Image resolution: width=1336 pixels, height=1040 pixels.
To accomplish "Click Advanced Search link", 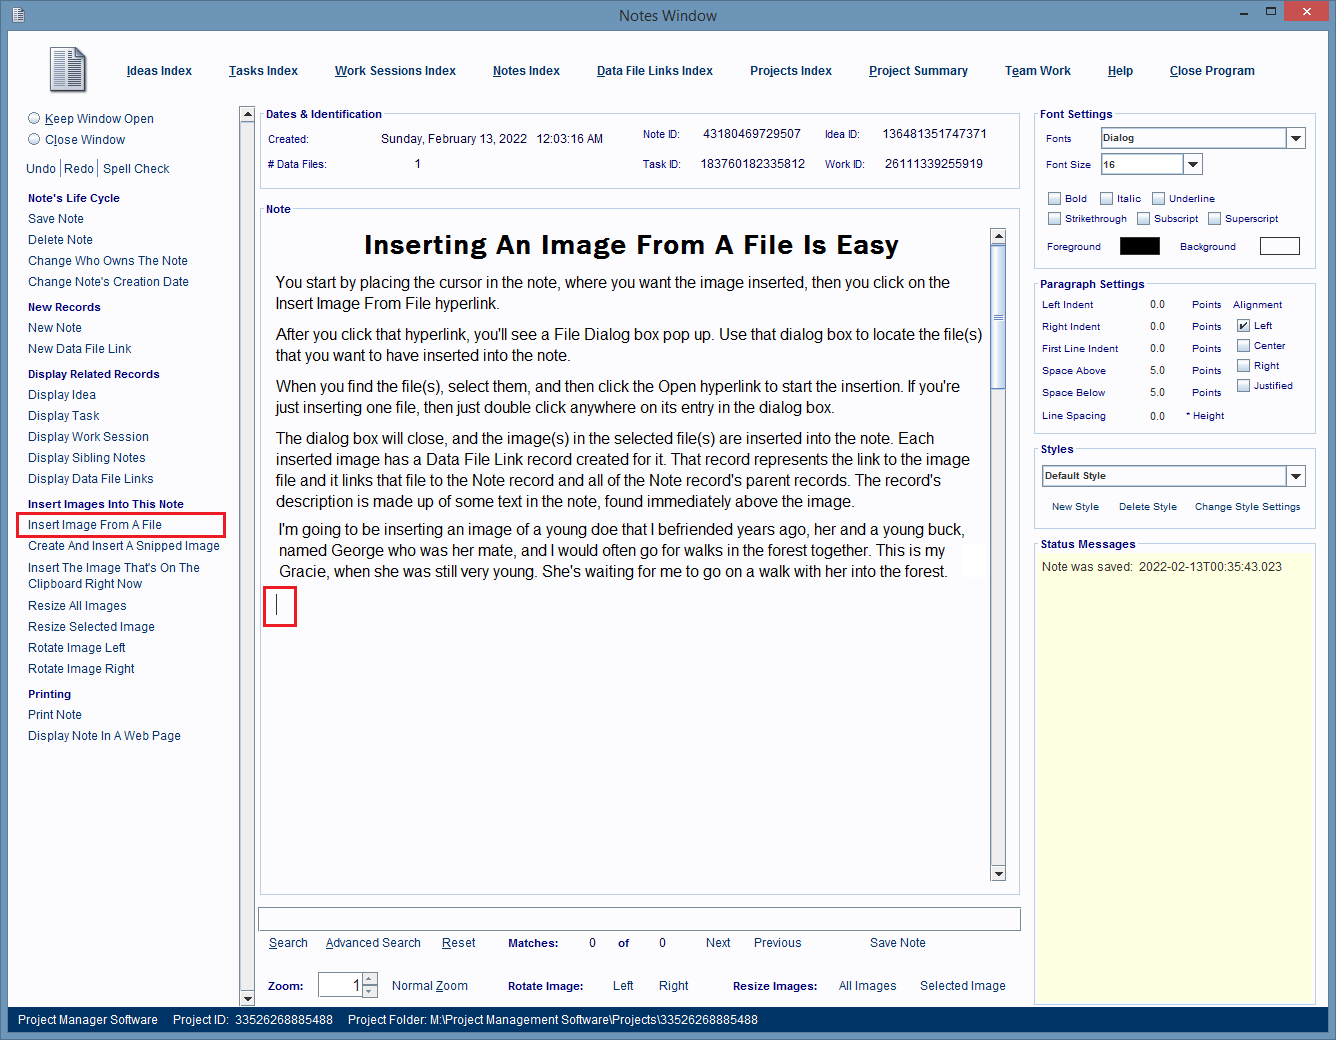I will [x=373, y=943].
